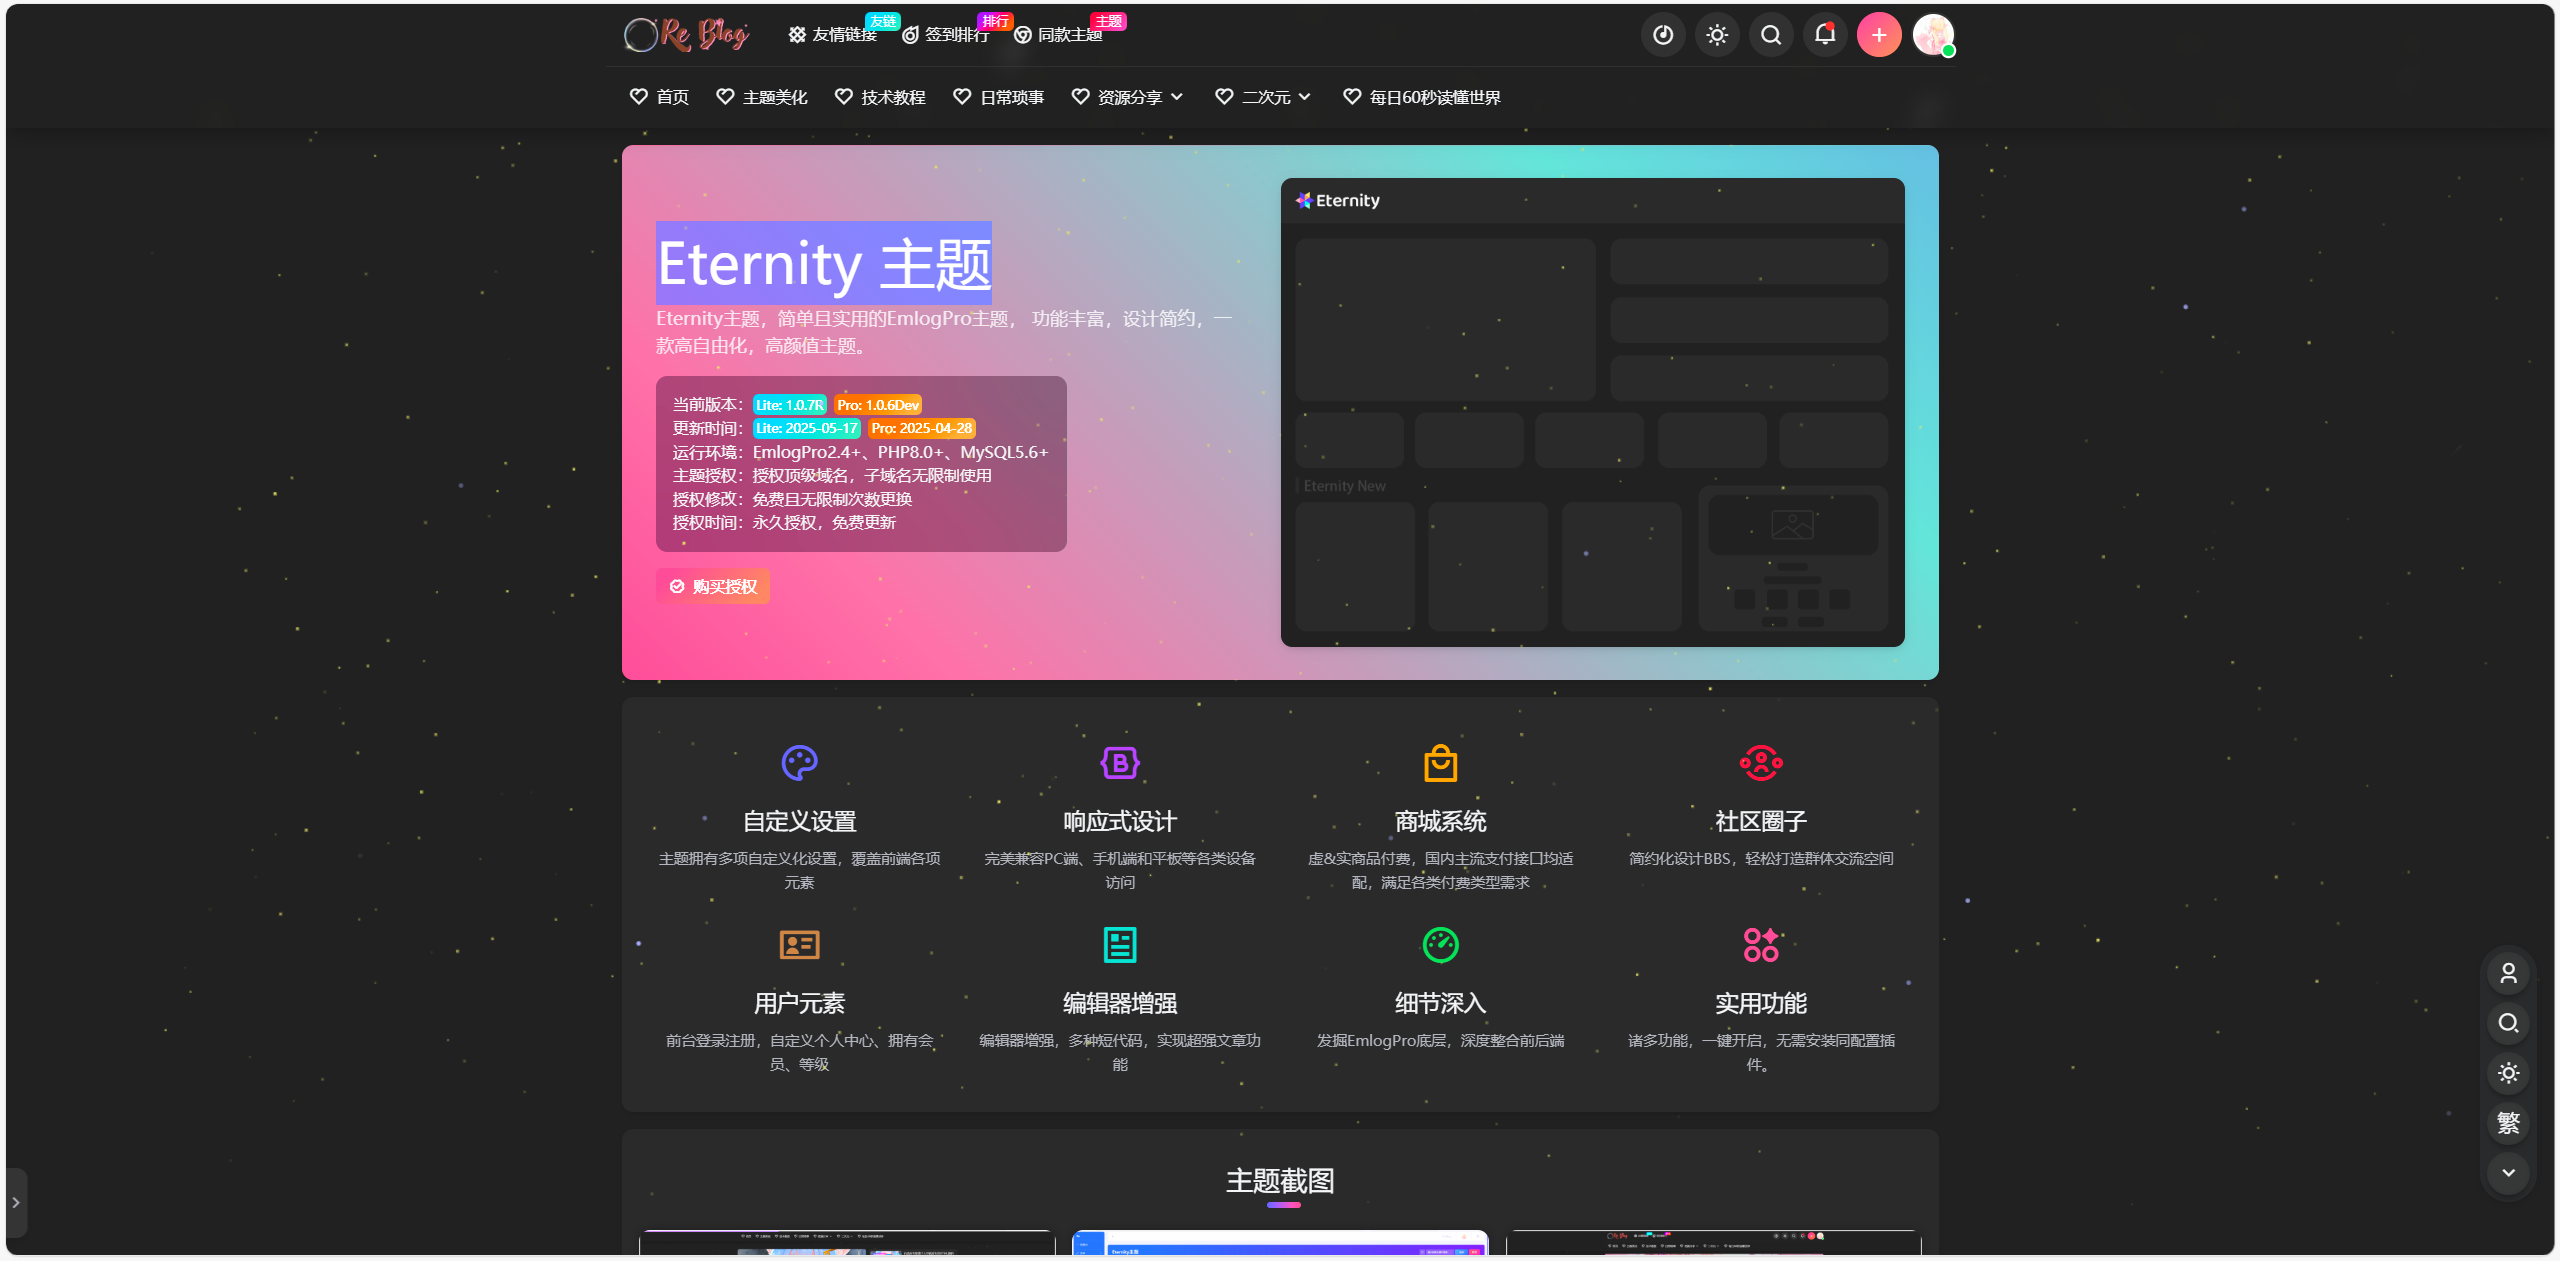Click the Re Blog logo
Viewport: 2560px width, 1261px height.
click(686, 35)
